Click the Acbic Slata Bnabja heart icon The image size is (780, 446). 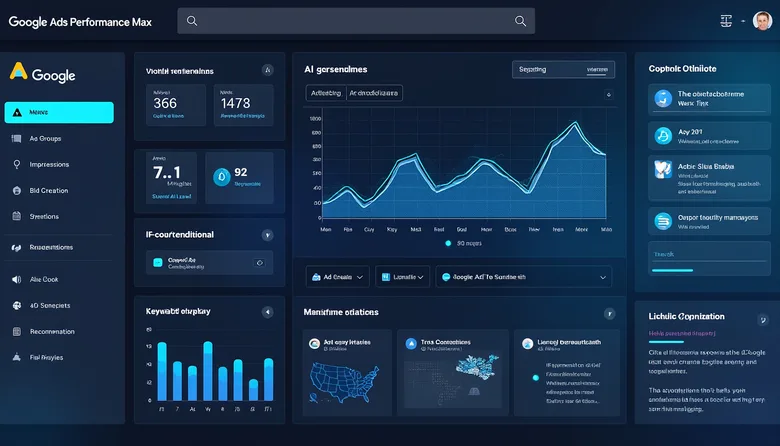point(663,170)
